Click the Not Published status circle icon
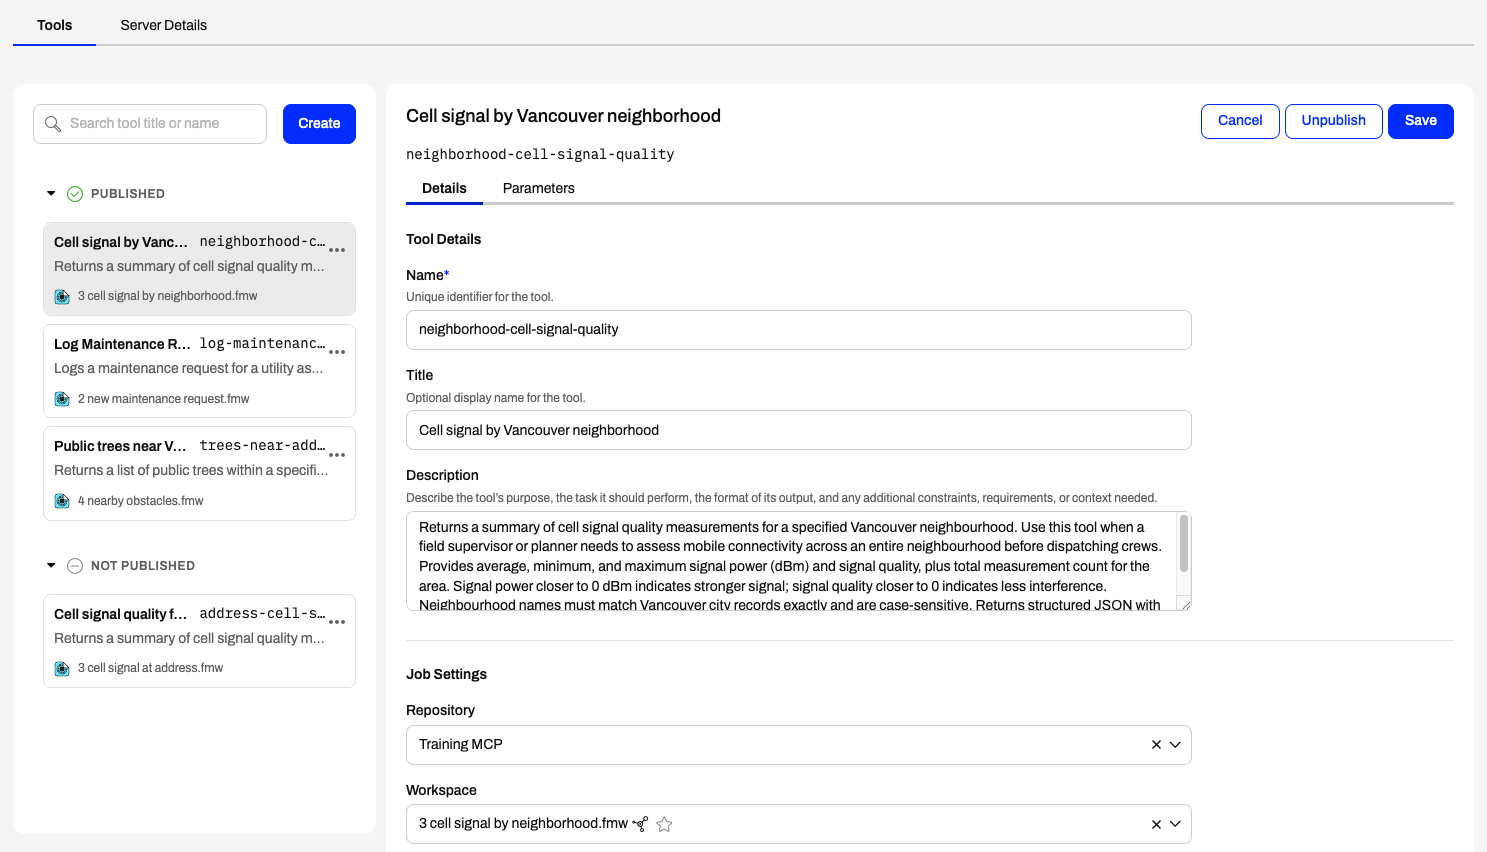This screenshot has width=1487, height=852. point(75,566)
